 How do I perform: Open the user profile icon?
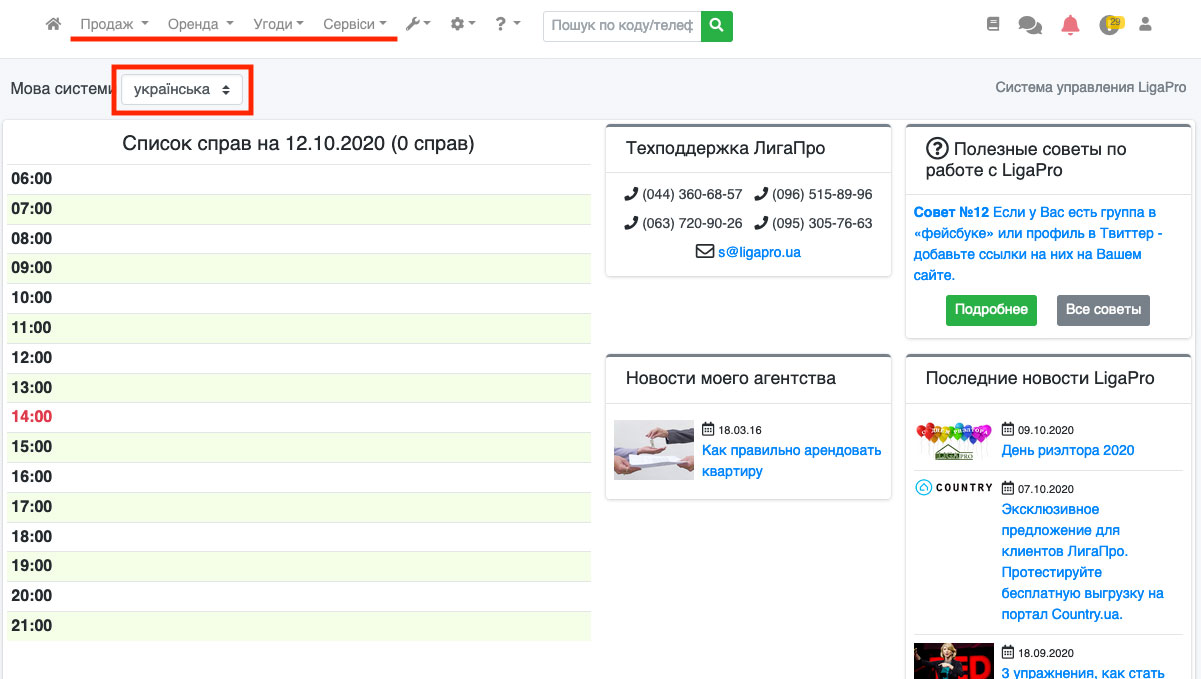1146,25
